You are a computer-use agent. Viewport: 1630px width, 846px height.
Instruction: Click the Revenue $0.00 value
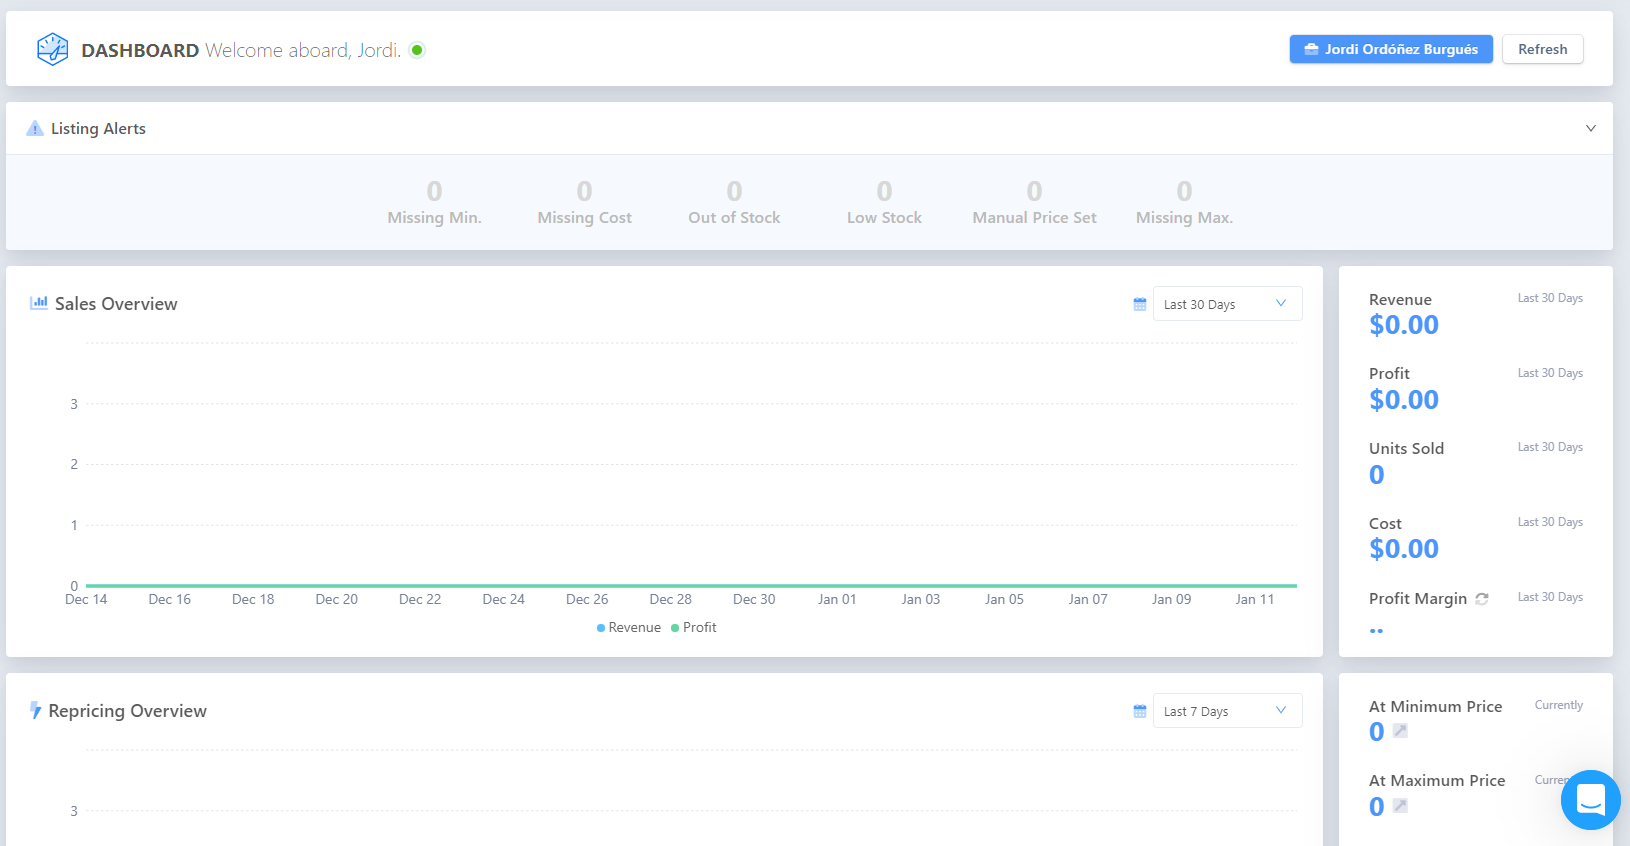point(1404,325)
